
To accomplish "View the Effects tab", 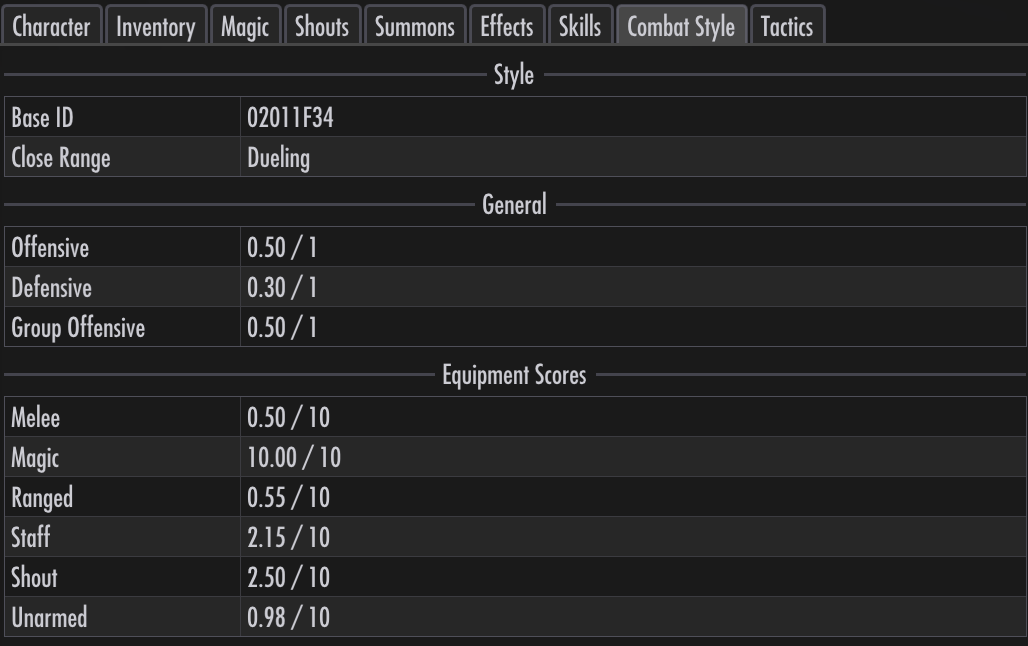I will (507, 25).
